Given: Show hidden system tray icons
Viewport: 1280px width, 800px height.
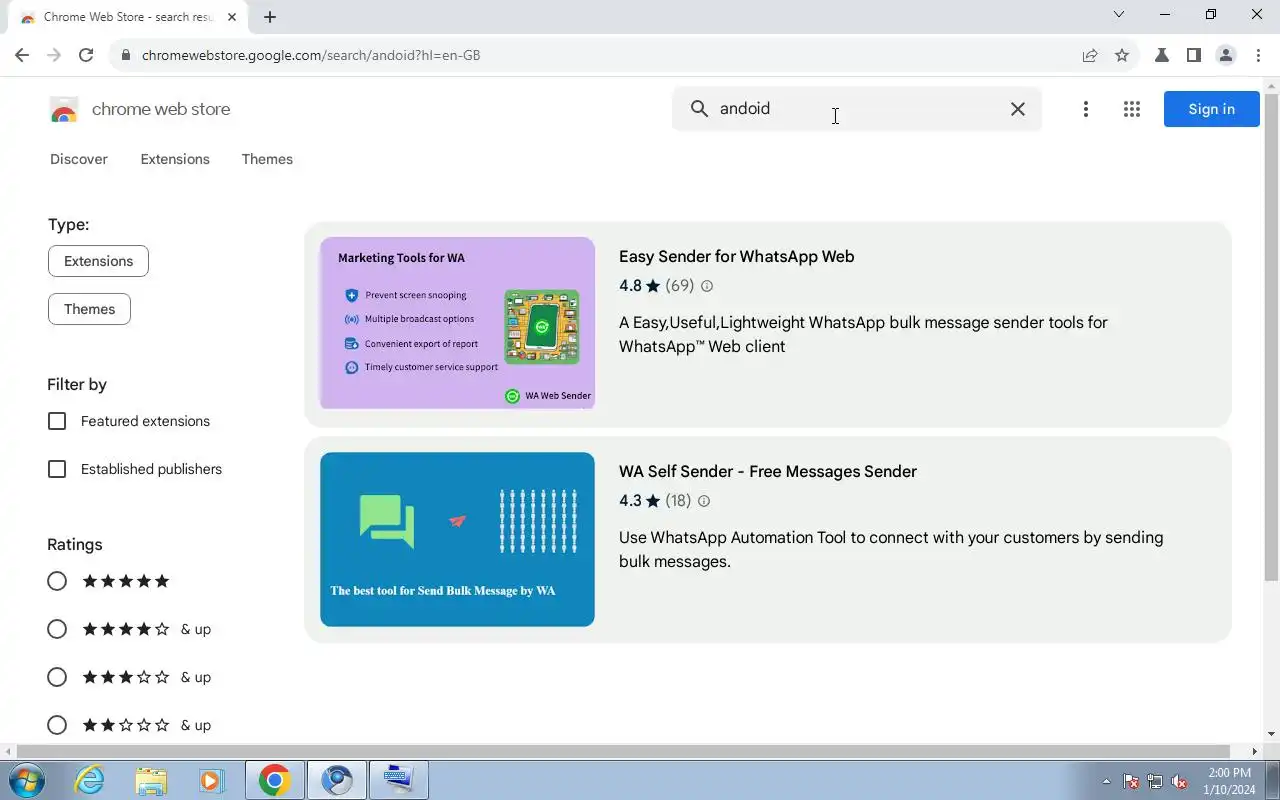Looking at the screenshot, I should click(1106, 781).
